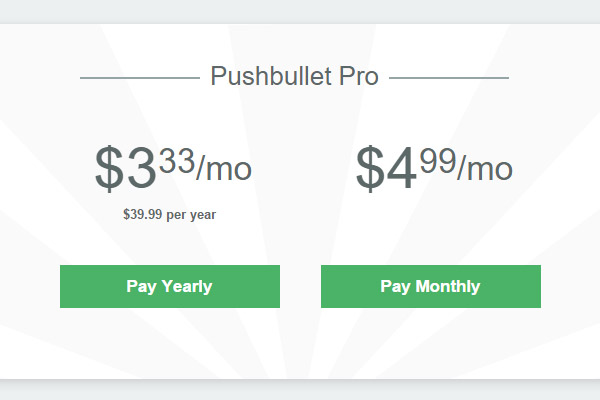Click the word Monthly on the green button

coord(448,287)
